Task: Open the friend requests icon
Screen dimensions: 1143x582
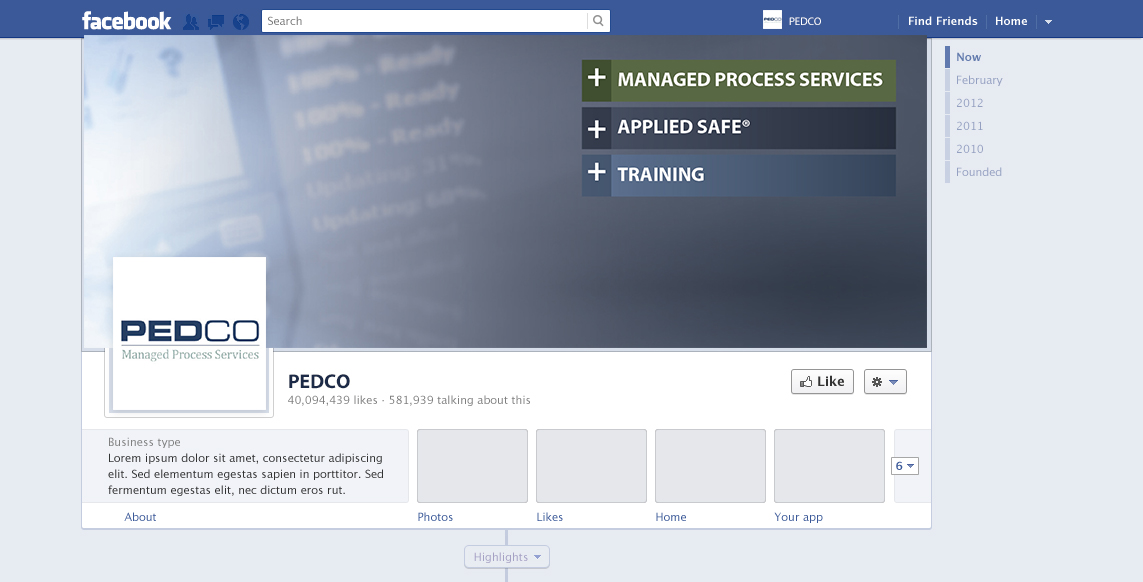Action: click(190, 22)
